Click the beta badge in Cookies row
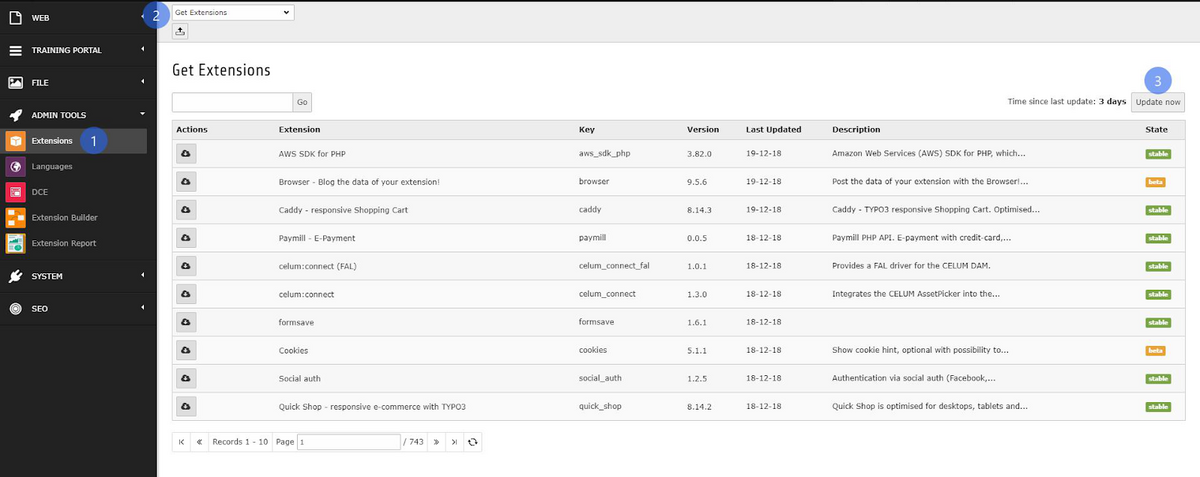This screenshot has height=477, width=1200. pyautogui.click(x=1156, y=351)
